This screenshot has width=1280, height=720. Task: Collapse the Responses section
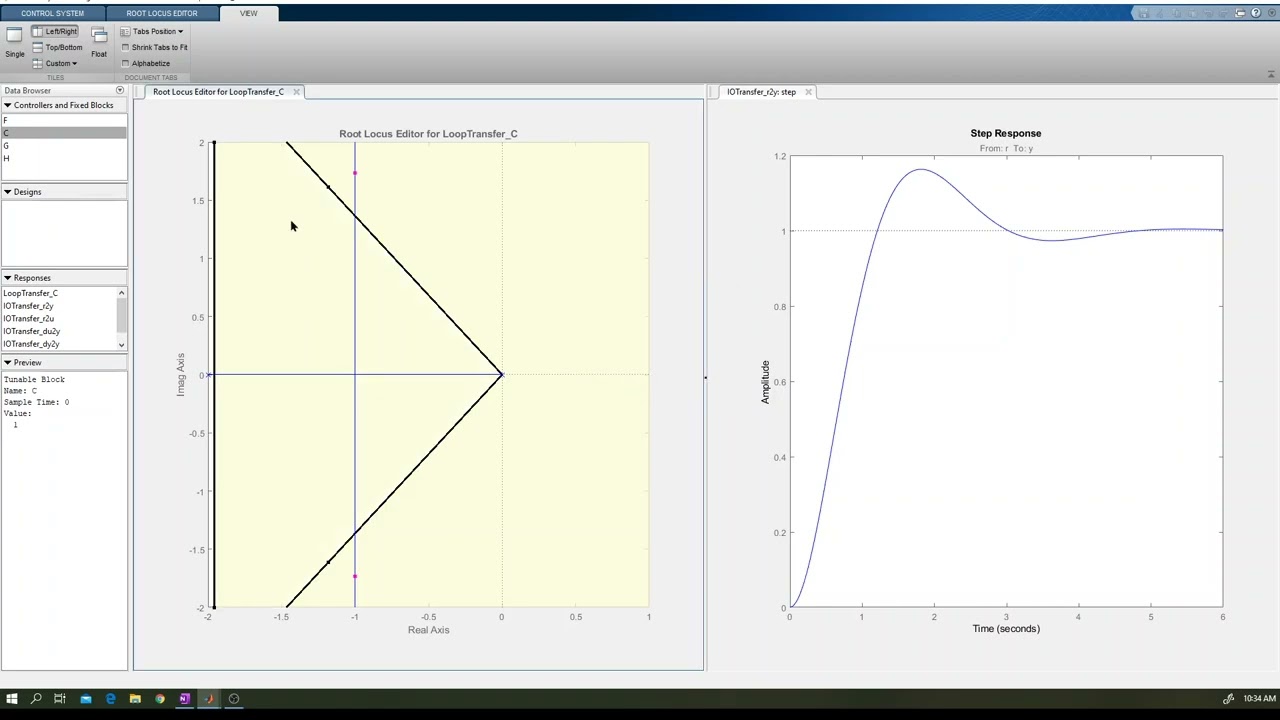[7, 278]
